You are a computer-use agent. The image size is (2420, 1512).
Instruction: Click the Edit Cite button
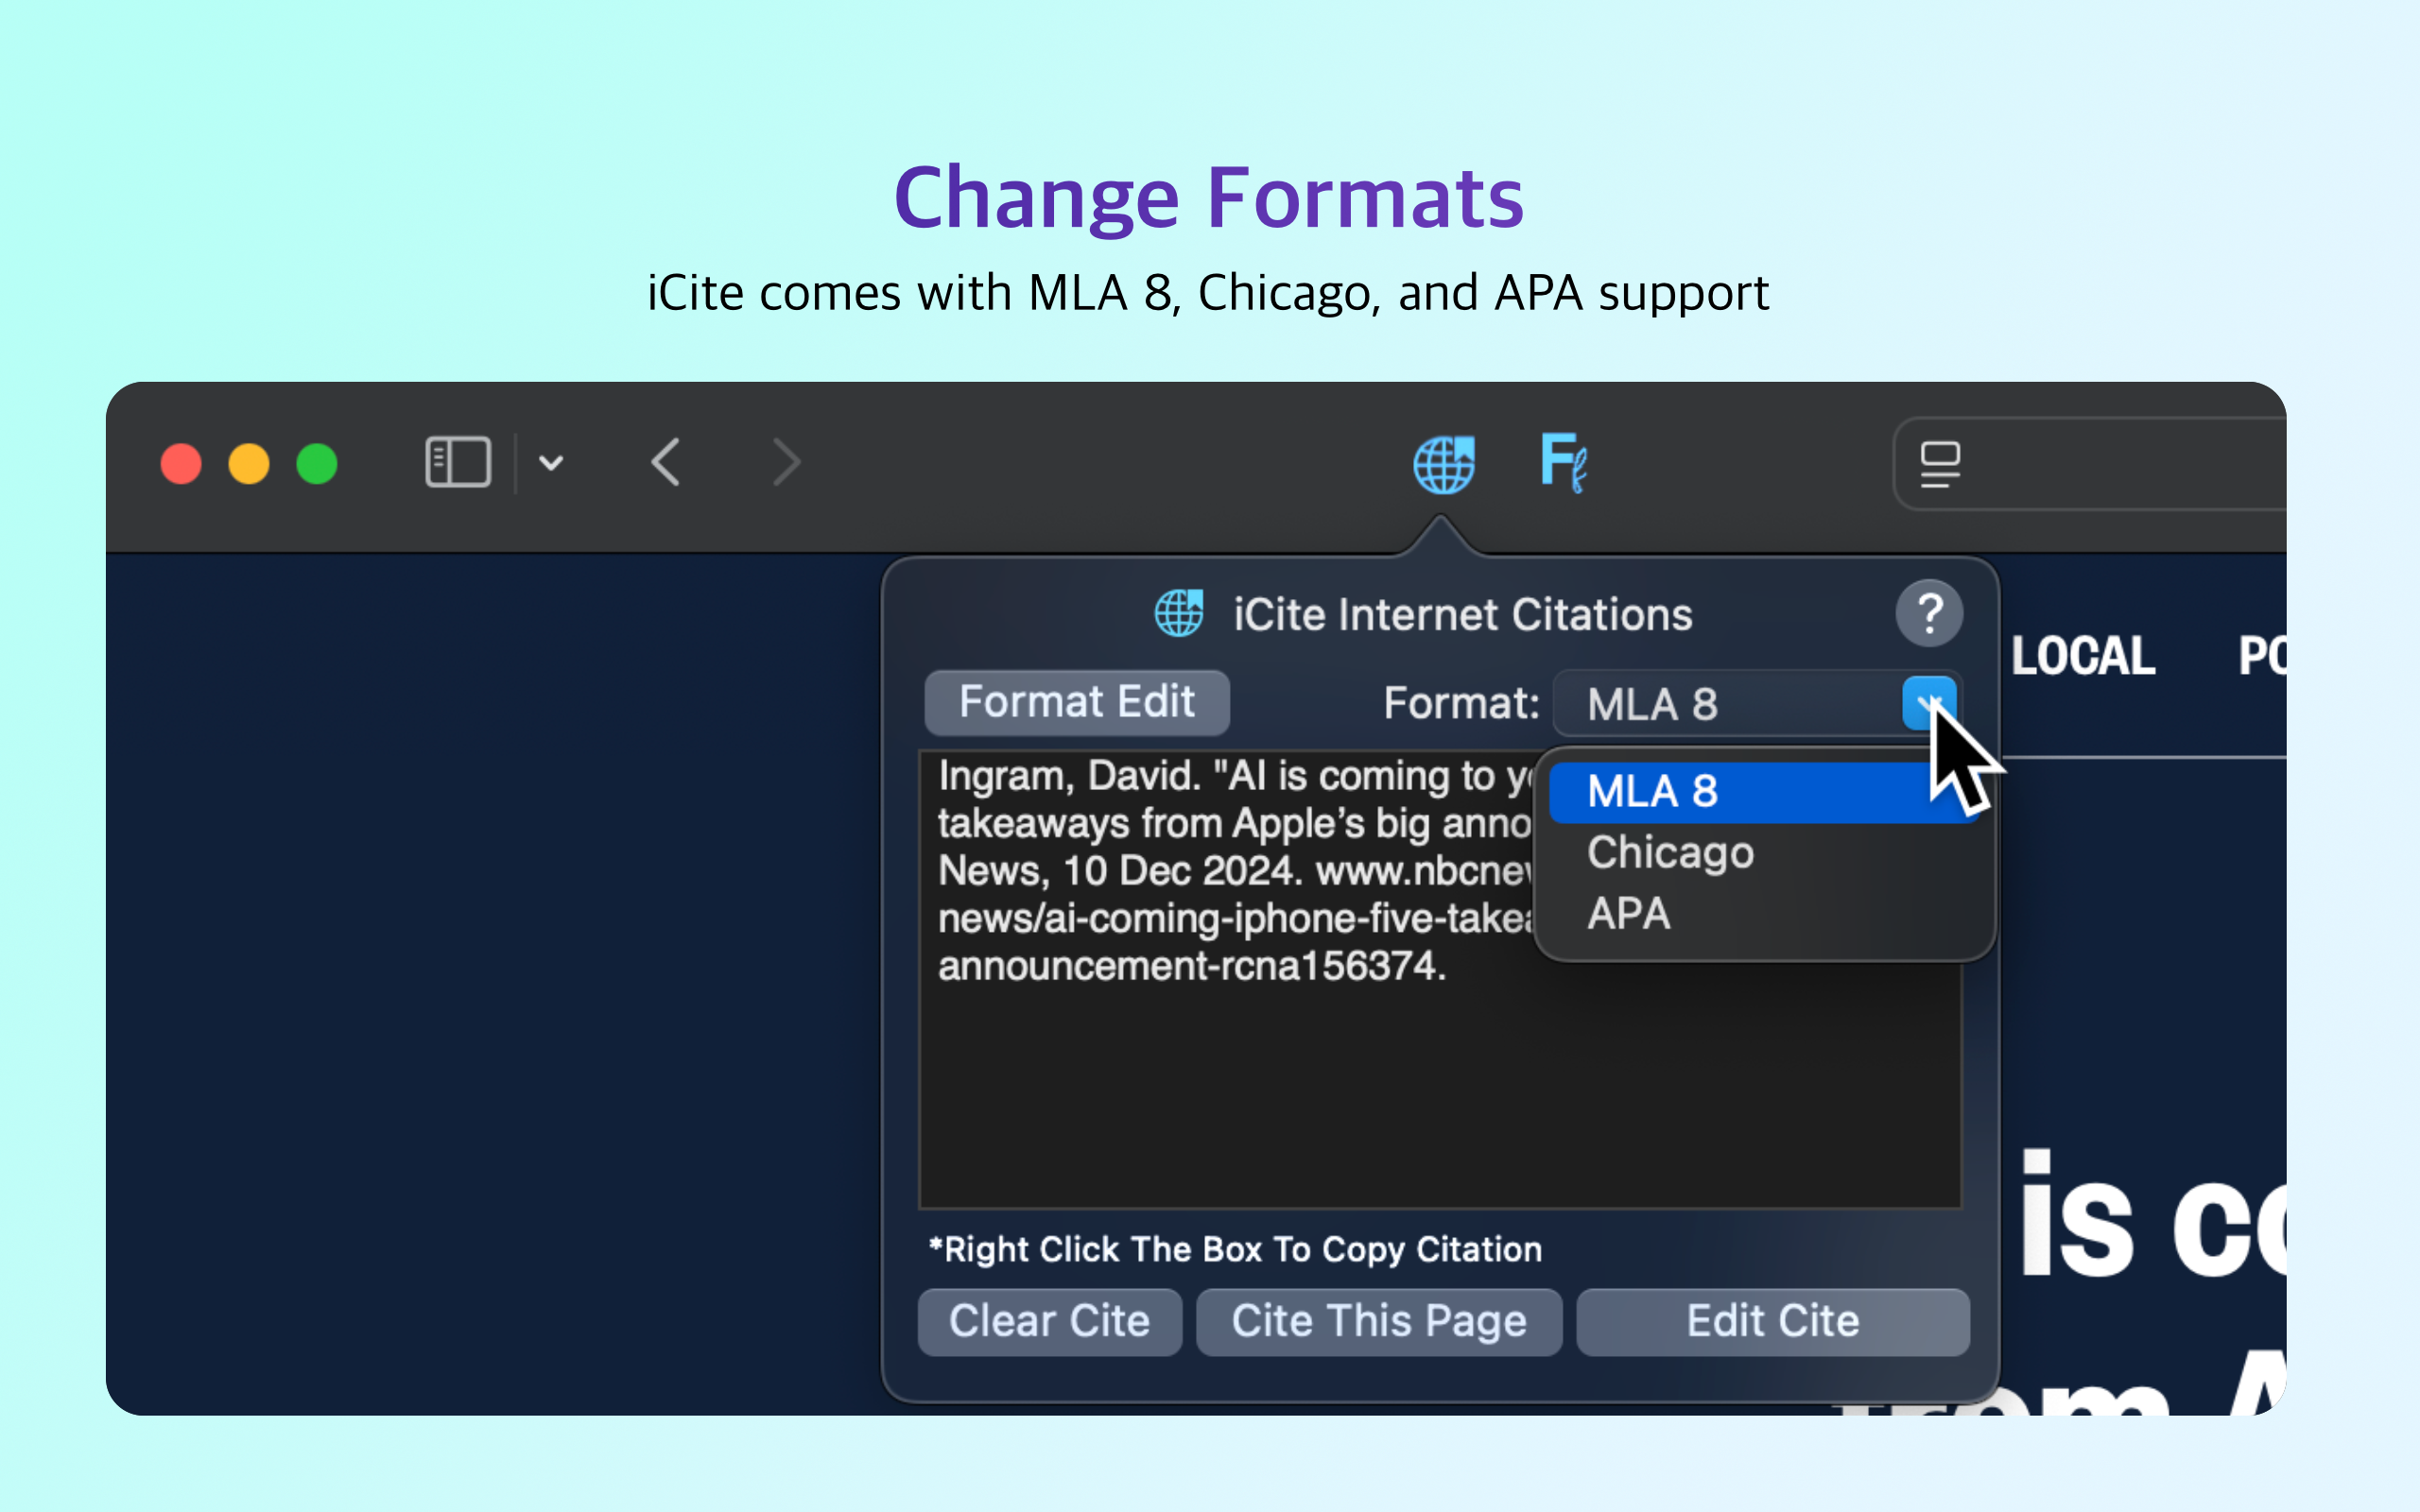click(1772, 1321)
